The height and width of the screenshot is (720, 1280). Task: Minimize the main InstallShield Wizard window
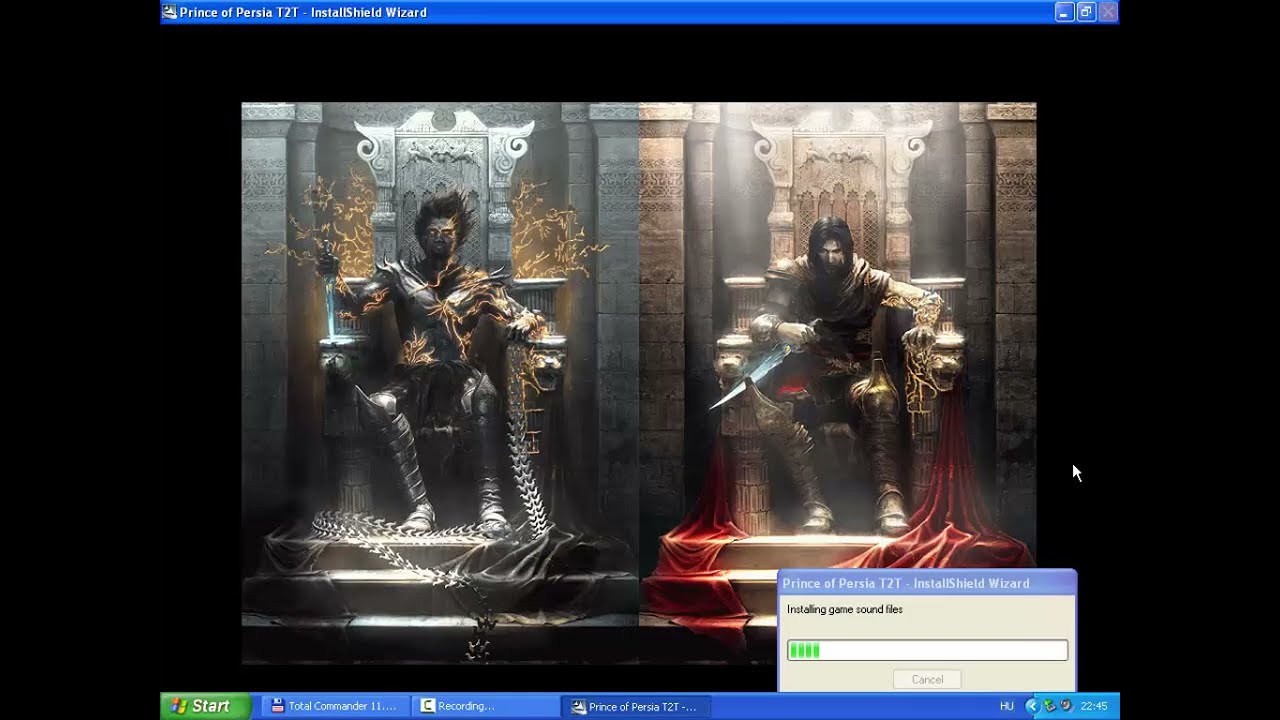1064,12
